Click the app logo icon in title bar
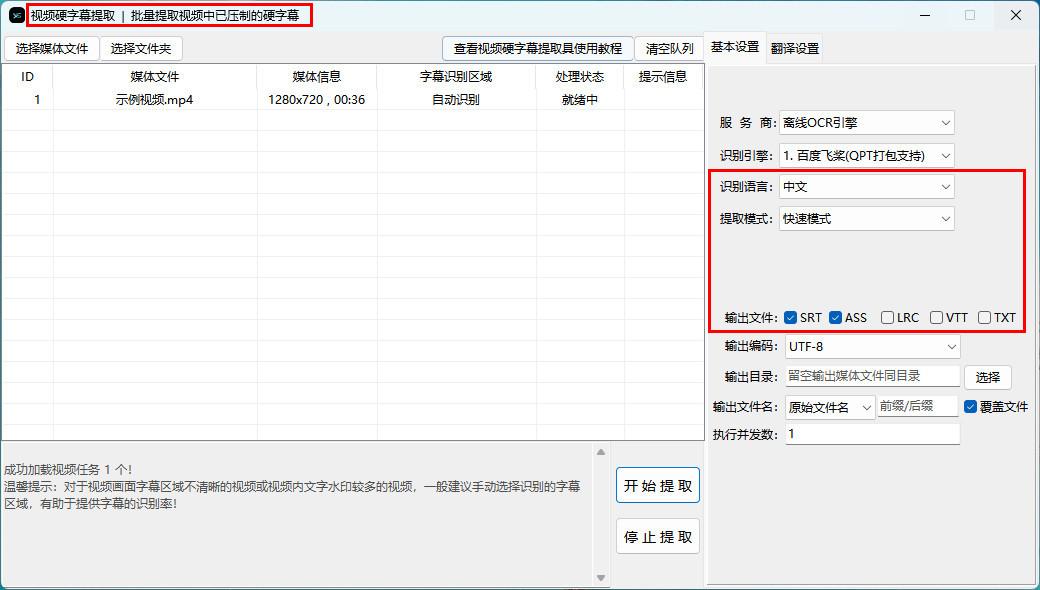The height and width of the screenshot is (590, 1040). point(16,15)
